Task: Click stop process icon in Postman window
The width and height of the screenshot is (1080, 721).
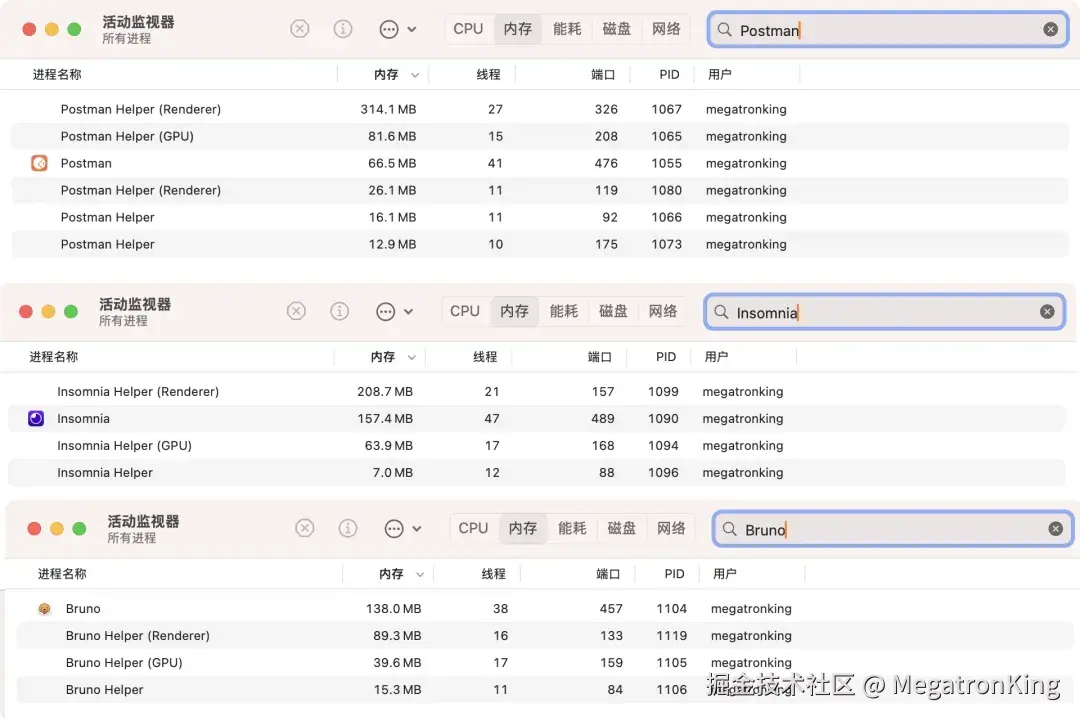Action: (300, 29)
